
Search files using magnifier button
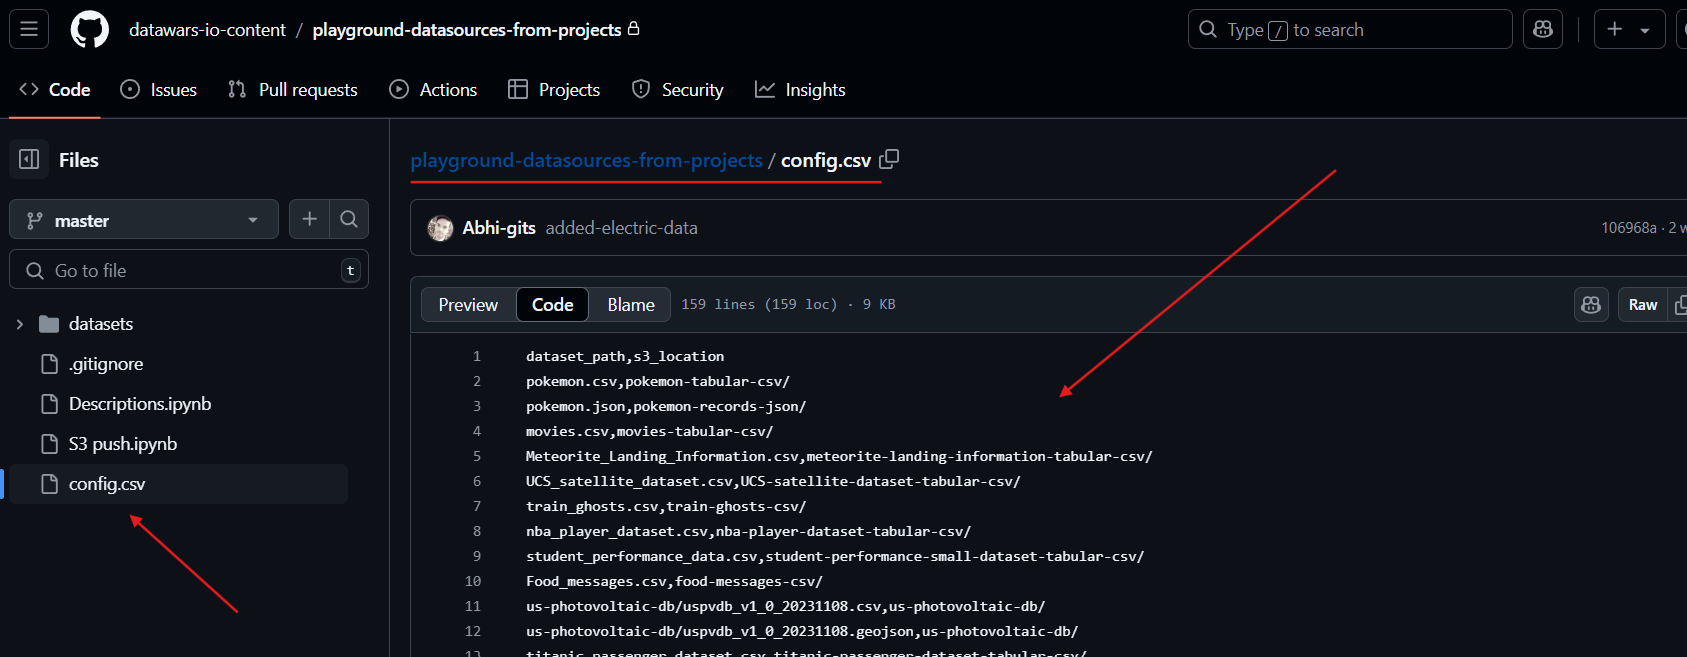tap(348, 219)
